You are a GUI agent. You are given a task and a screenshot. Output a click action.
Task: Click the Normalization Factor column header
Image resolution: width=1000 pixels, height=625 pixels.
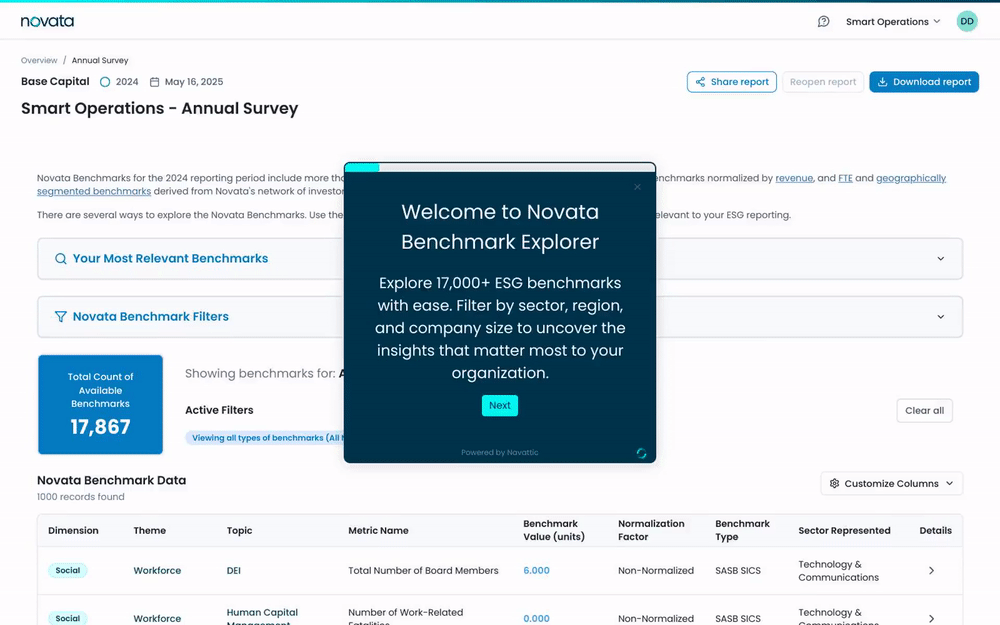pos(651,530)
